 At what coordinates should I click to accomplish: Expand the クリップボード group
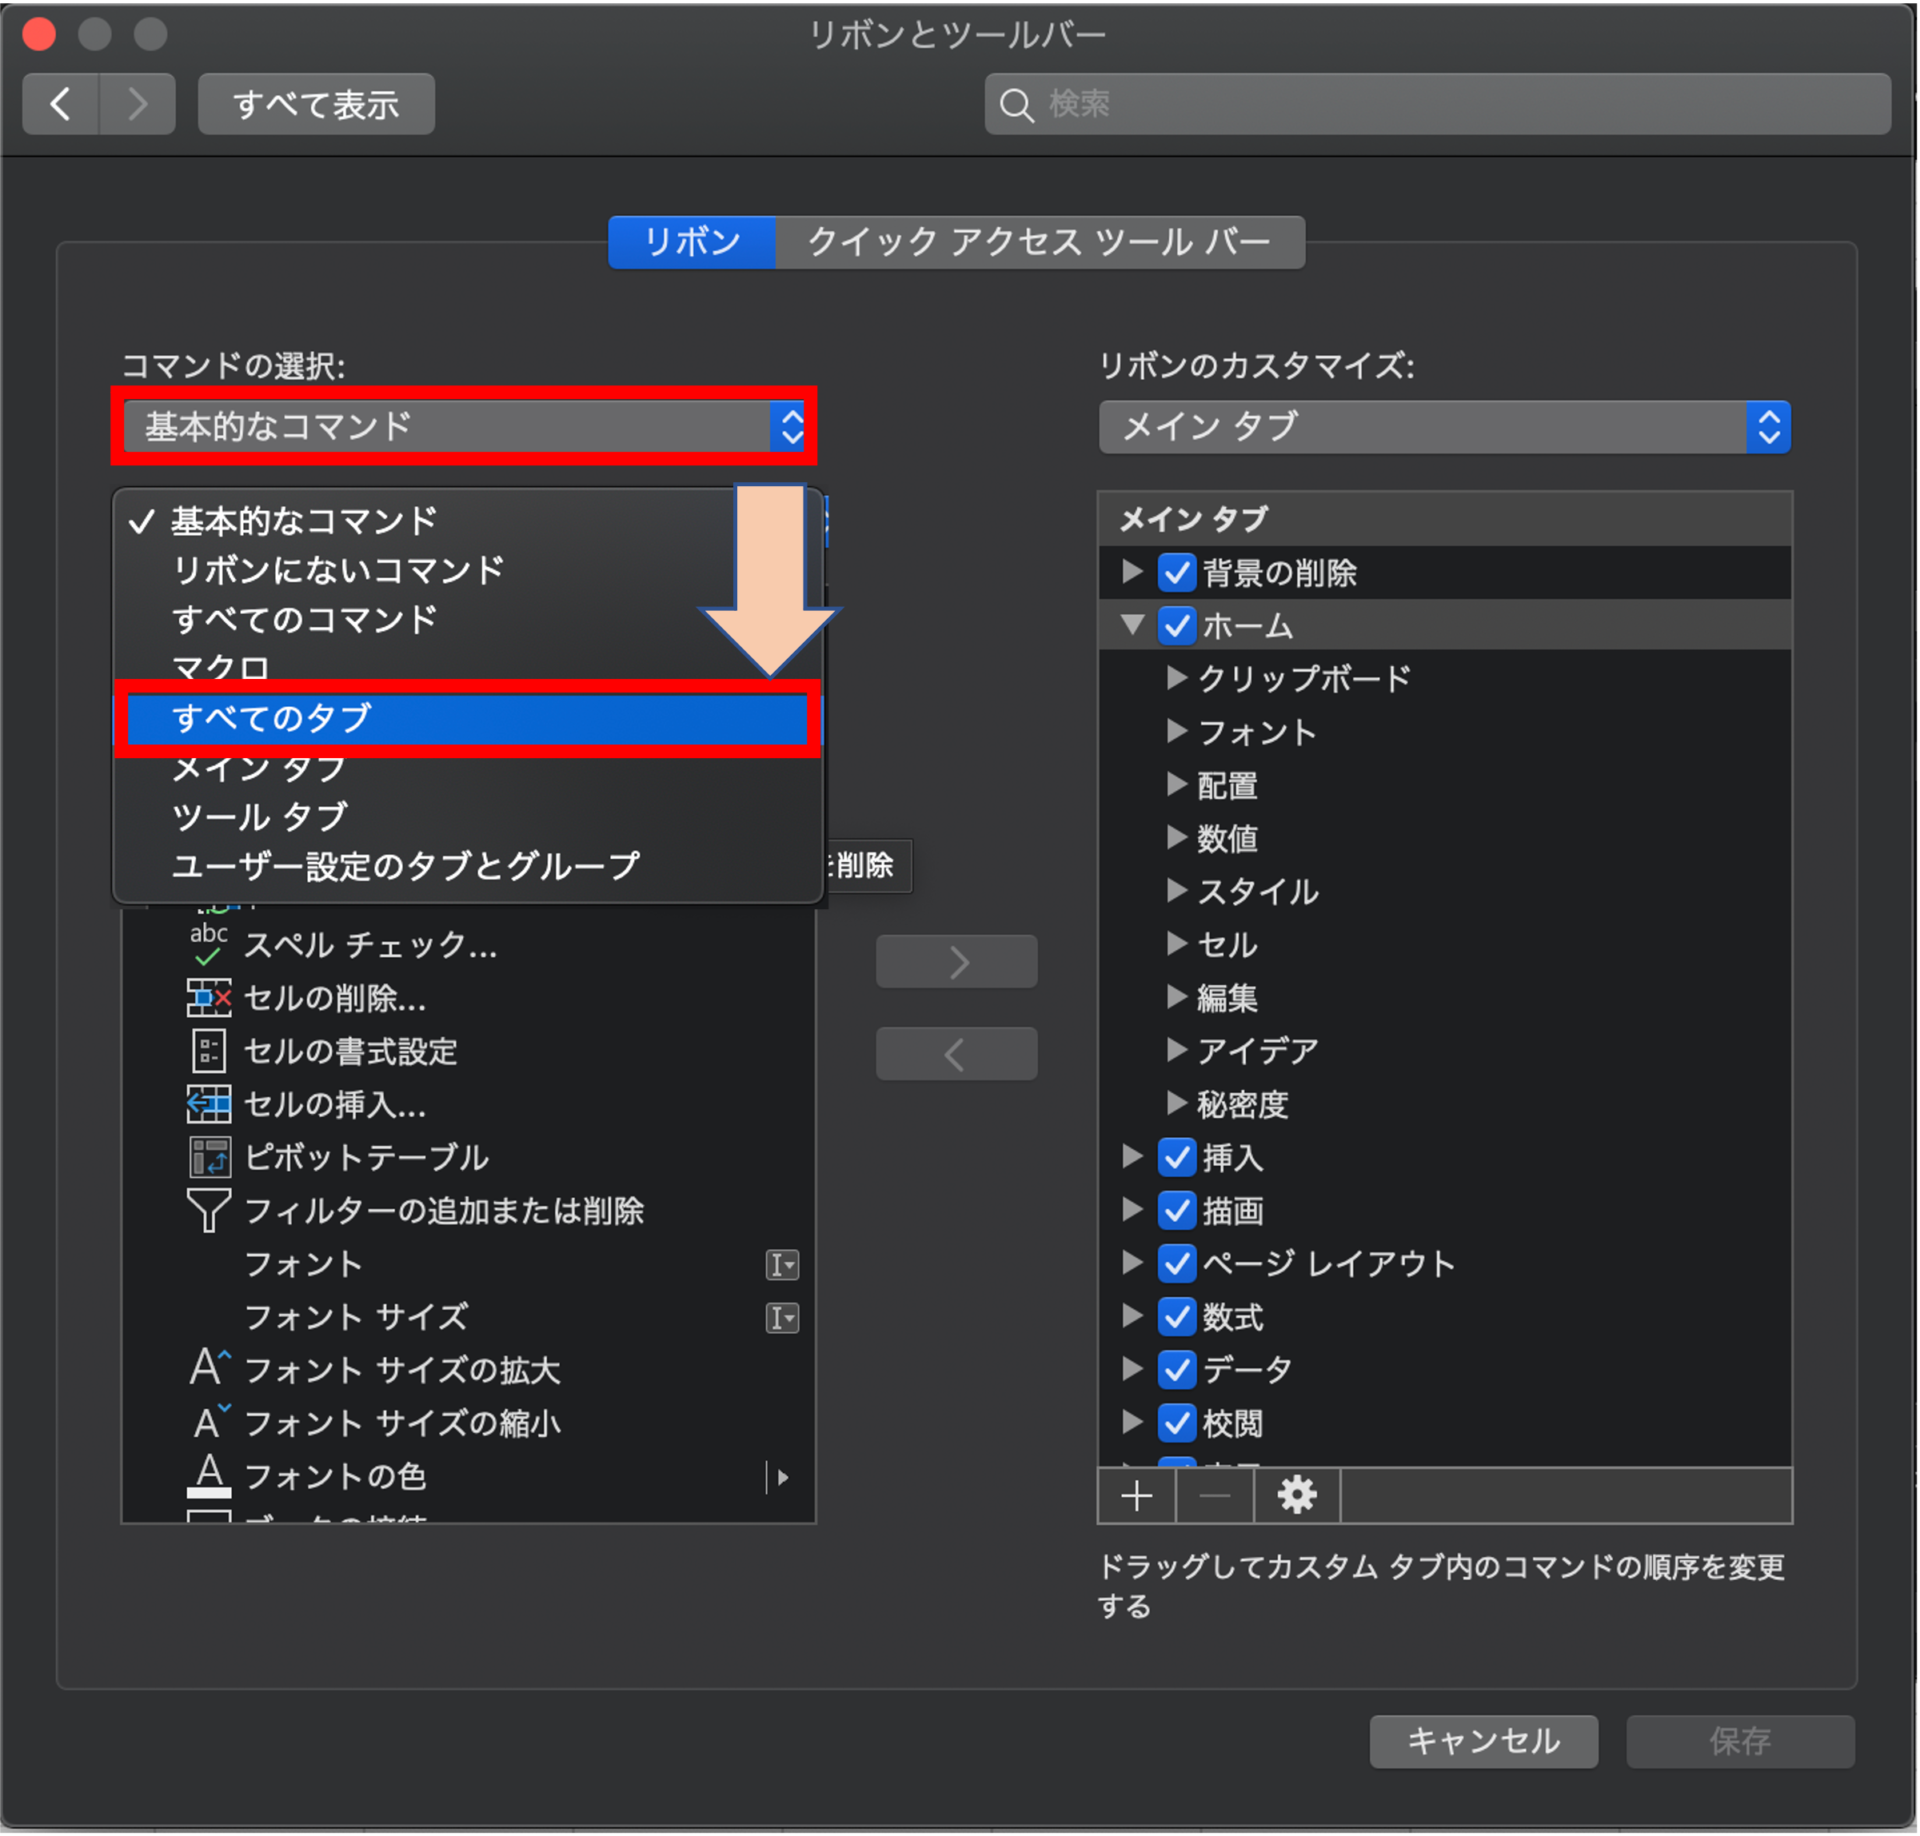pos(1176,679)
